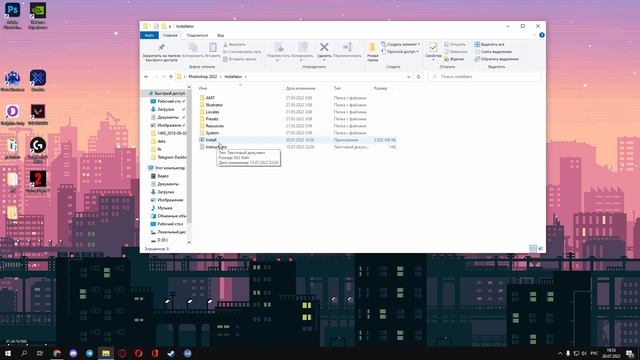
Task: Click the Up one level arrow
Action: point(171,76)
